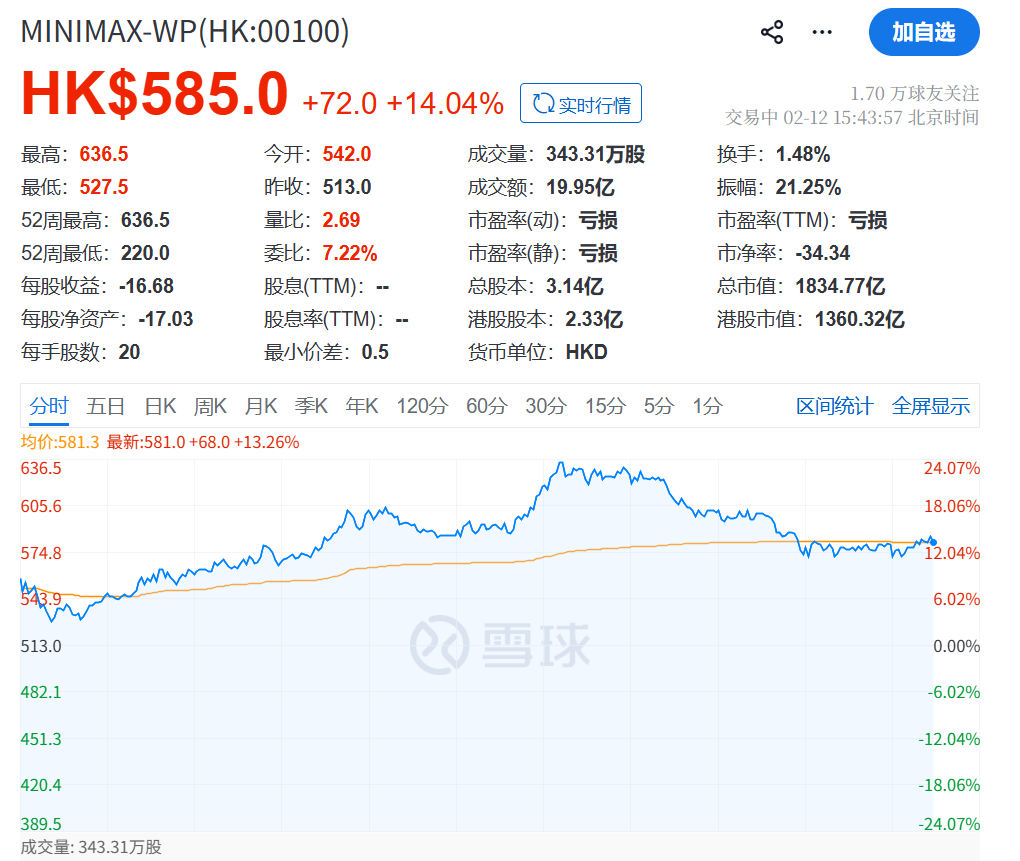Open the 季K chart view
Screen dimensions: 1020x861
coord(310,406)
